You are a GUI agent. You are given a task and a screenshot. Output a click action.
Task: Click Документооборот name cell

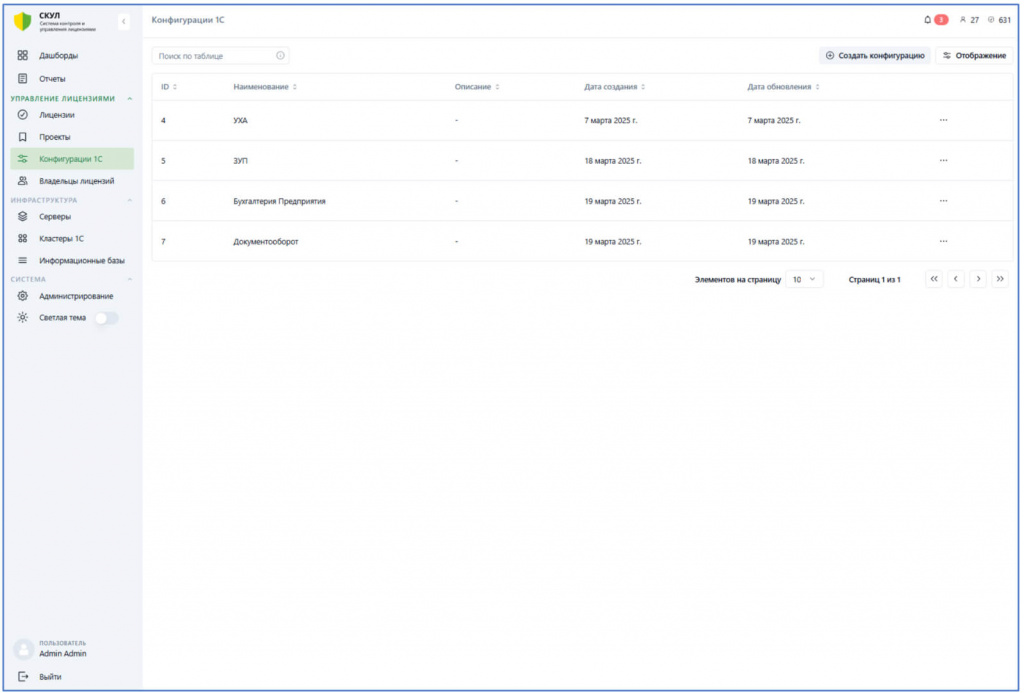coord(266,242)
